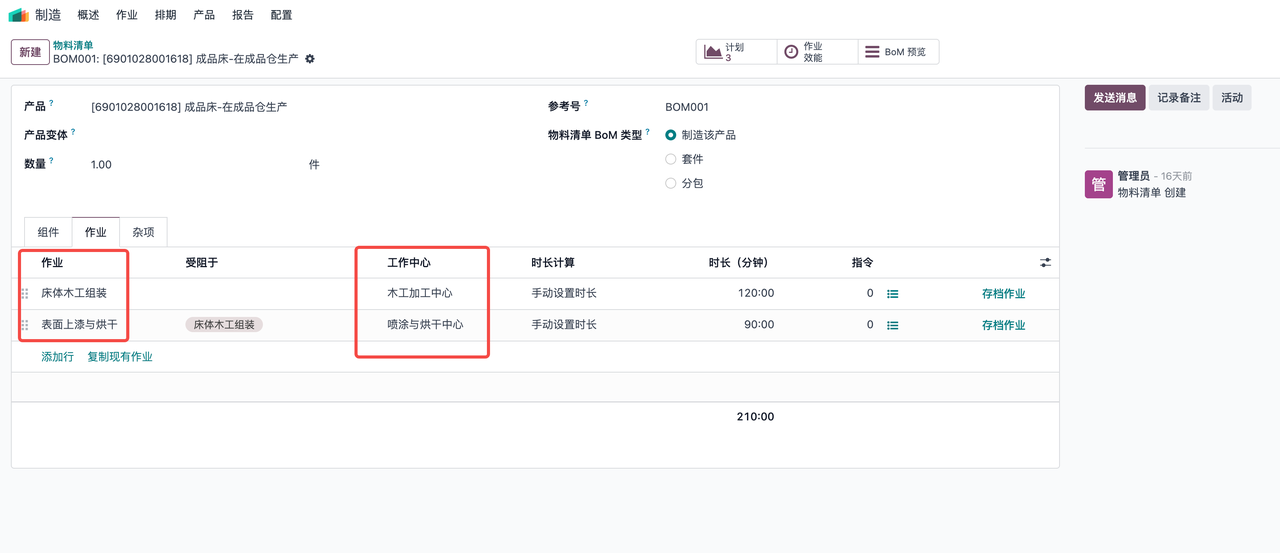Viewport: 1280px width, 553px height.
Task: Click the drag handle of 床体木工组装 row
Action: 25,294
